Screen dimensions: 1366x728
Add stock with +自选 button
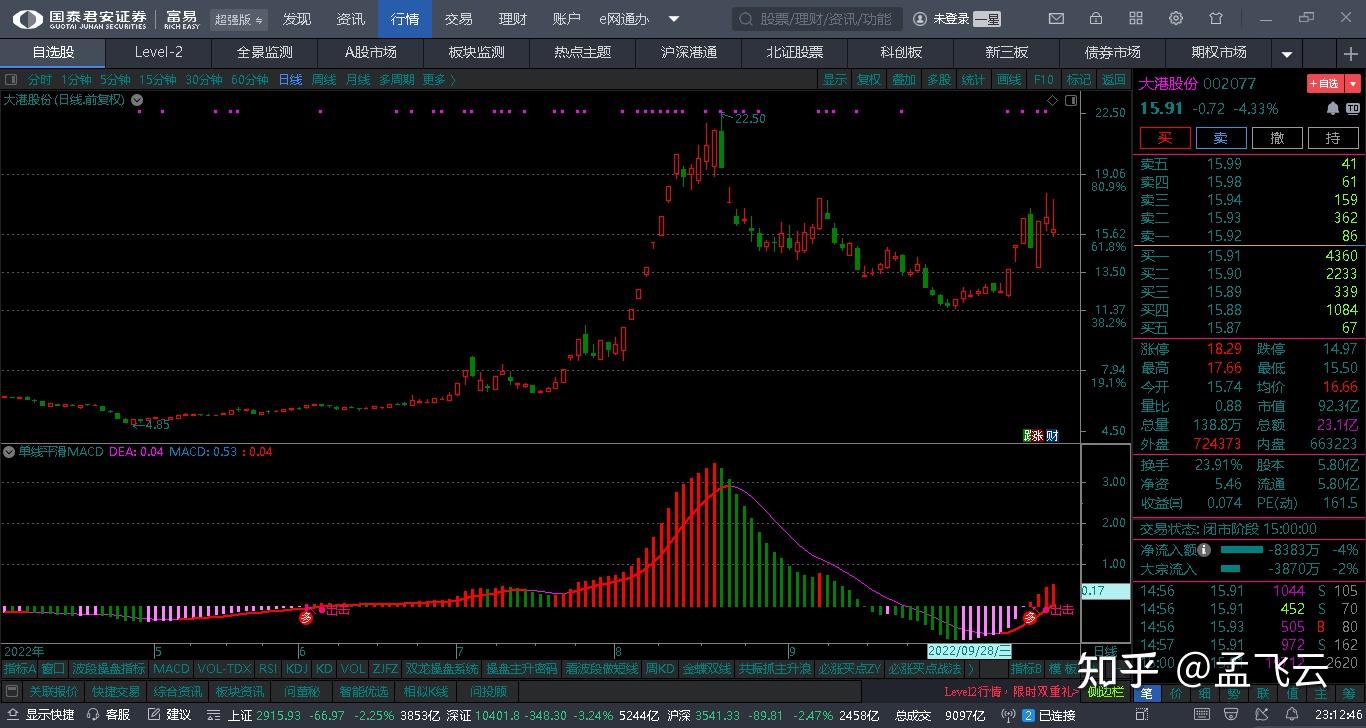[x=1325, y=84]
